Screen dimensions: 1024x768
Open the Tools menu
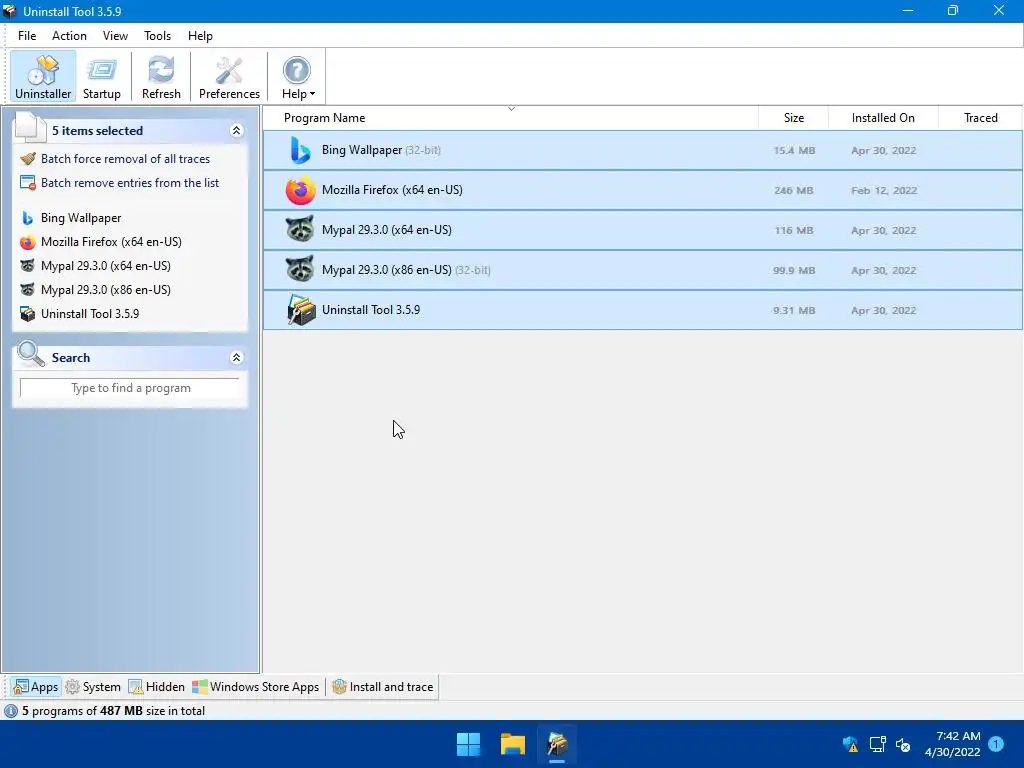click(x=157, y=36)
